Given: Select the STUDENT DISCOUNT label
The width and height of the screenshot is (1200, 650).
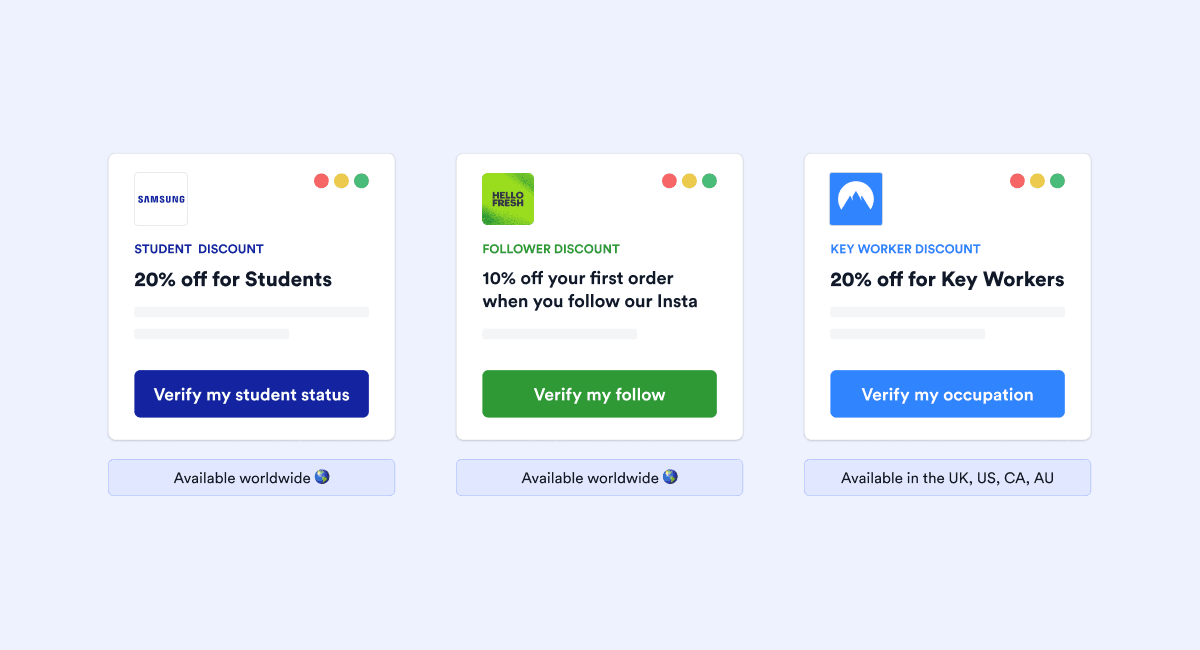Looking at the screenshot, I should pos(199,249).
